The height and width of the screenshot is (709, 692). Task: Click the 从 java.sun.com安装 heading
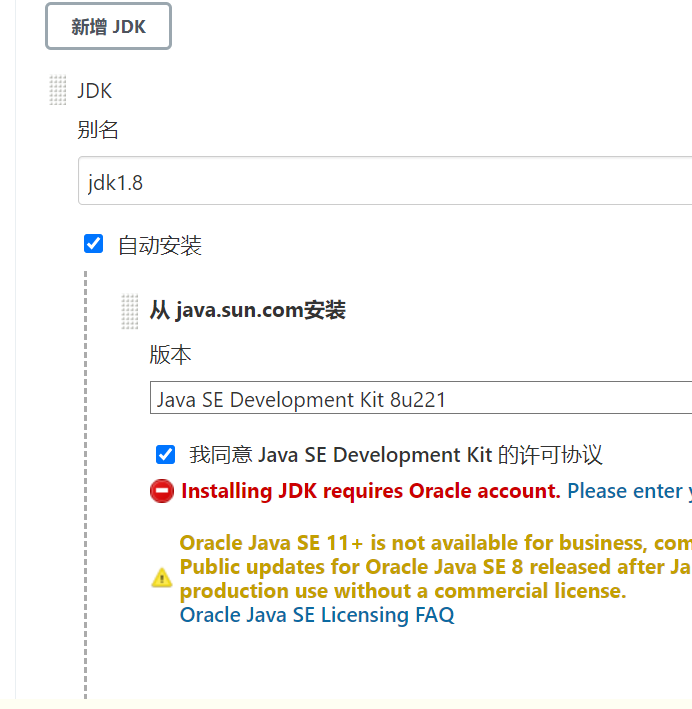[x=248, y=311]
